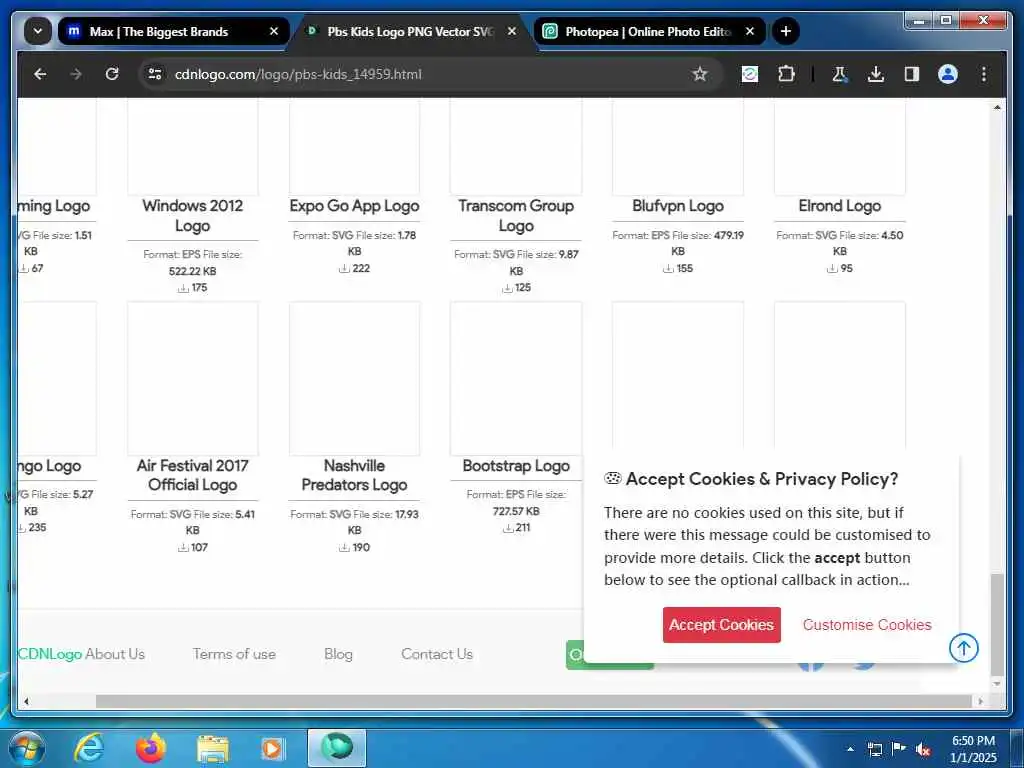Open Windows Media Player taskbar icon

pyautogui.click(x=272, y=748)
